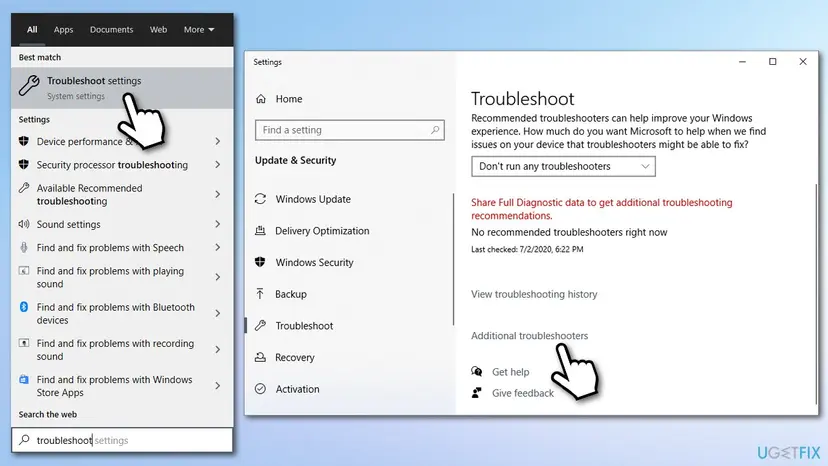Expand arrow for problems with playing sound

pyautogui.click(x=218, y=277)
